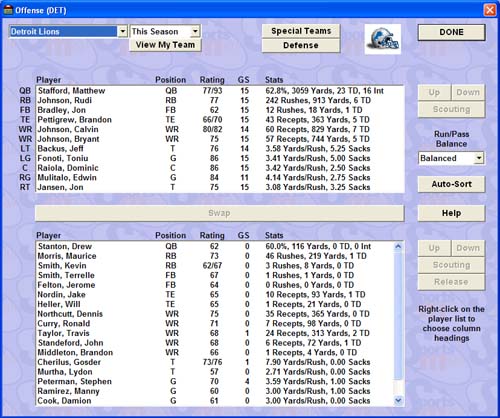This screenshot has height=418, width=500.
Task: Select starter Pettigrew, Brandon
Action: tap(220, 120)
